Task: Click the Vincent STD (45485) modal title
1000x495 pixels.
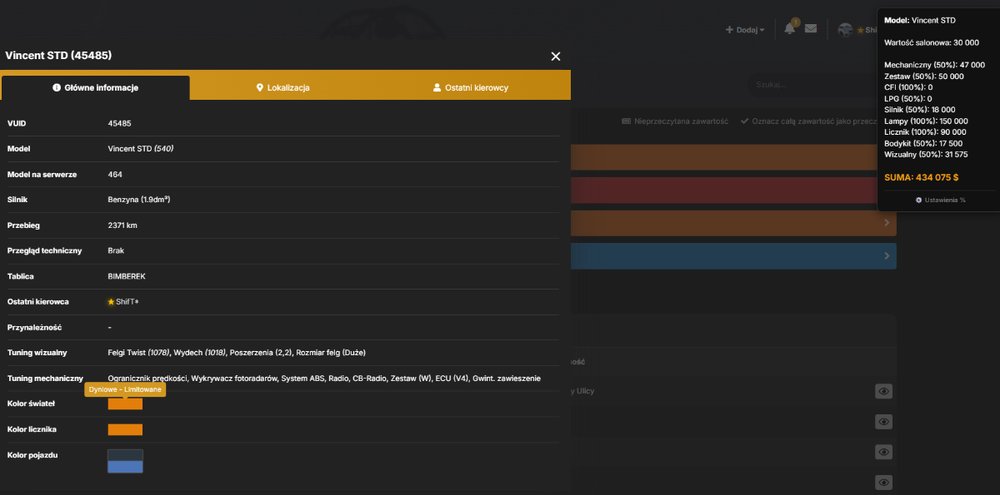Action: [58, 55]
